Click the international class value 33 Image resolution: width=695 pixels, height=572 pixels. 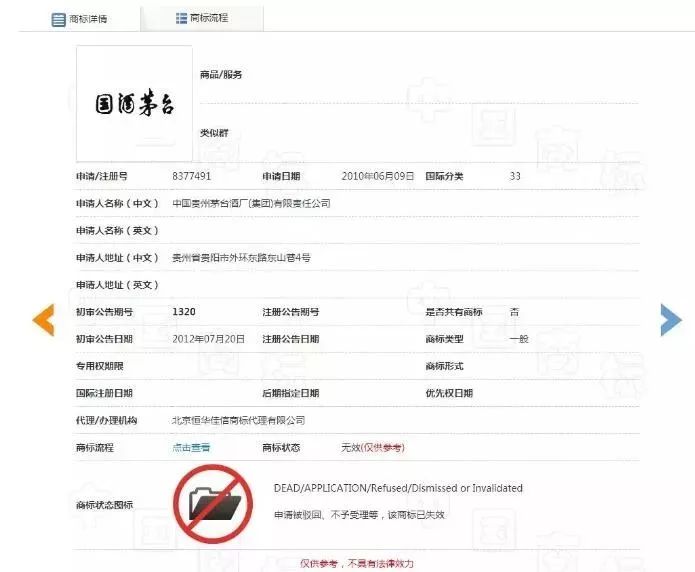coord(515,176)
